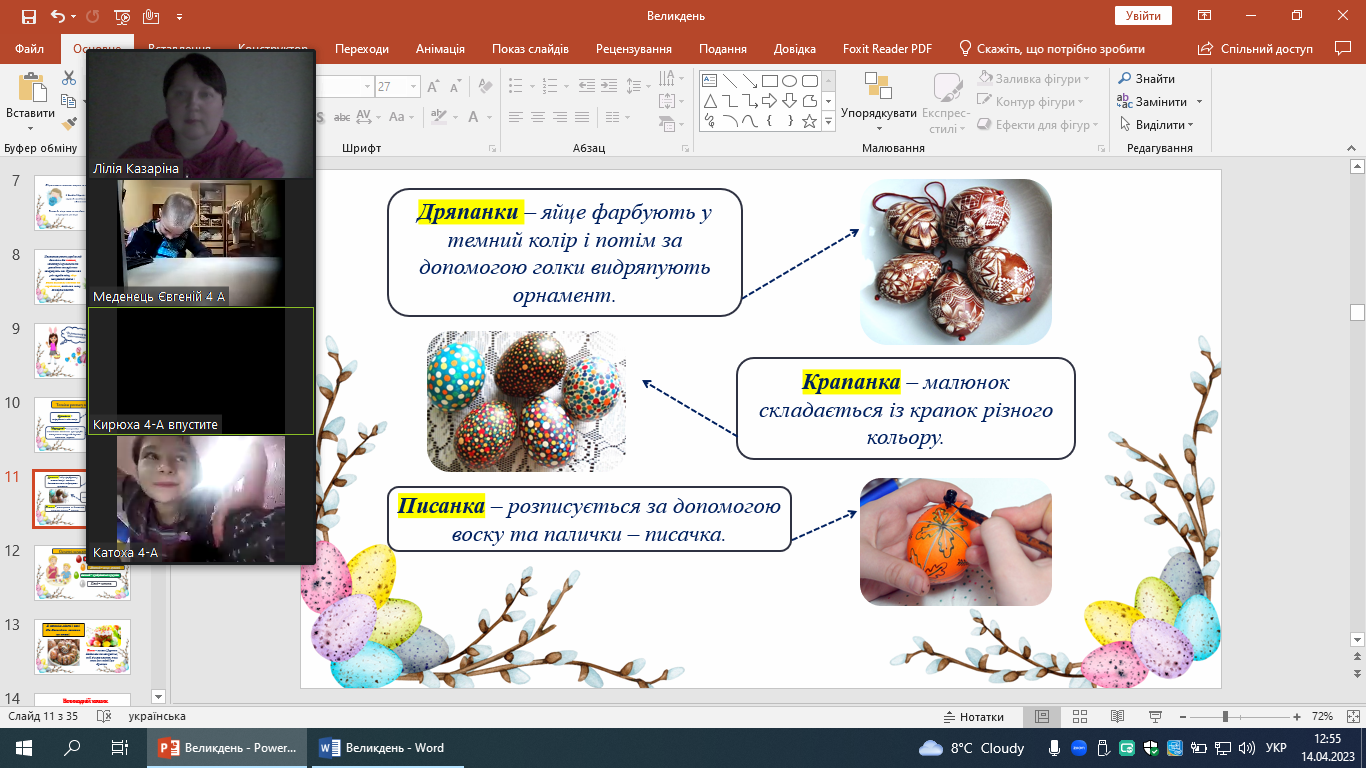Viewport: 1366px width, 768px height.
Task: Click the Увійти sign-in button
Action: [1142, 16]
